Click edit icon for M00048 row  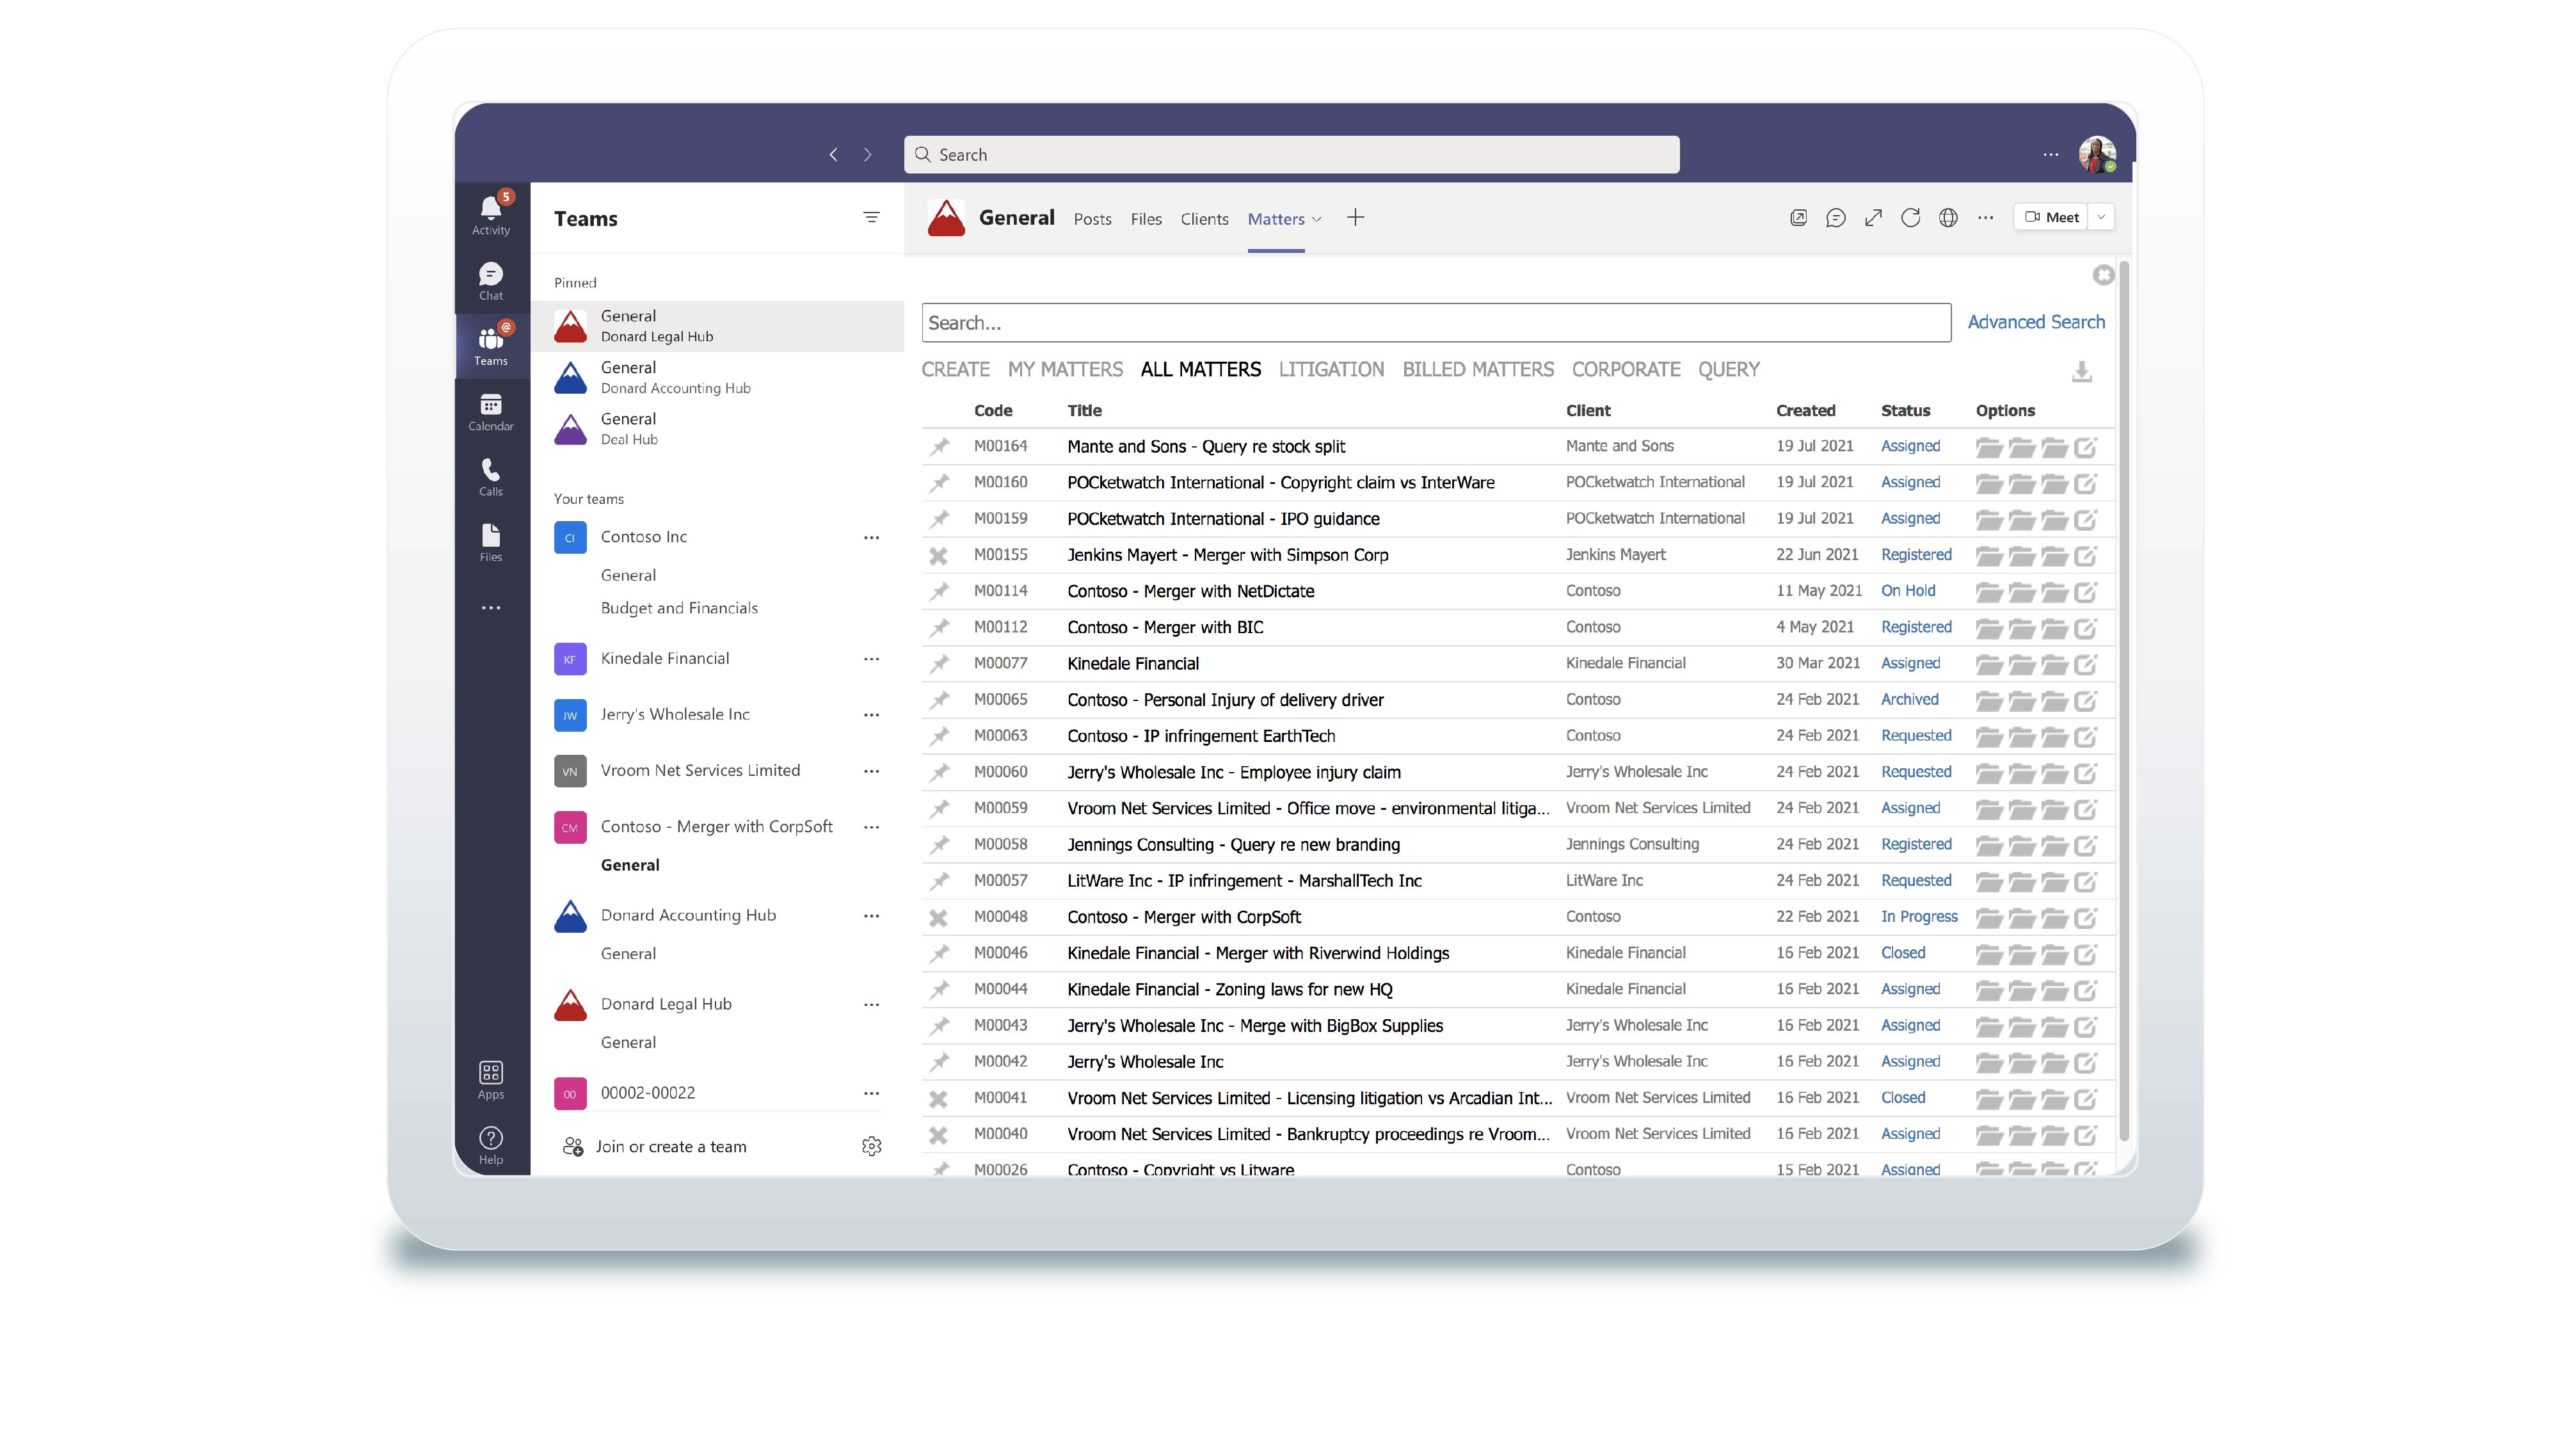click(2086, 917)
